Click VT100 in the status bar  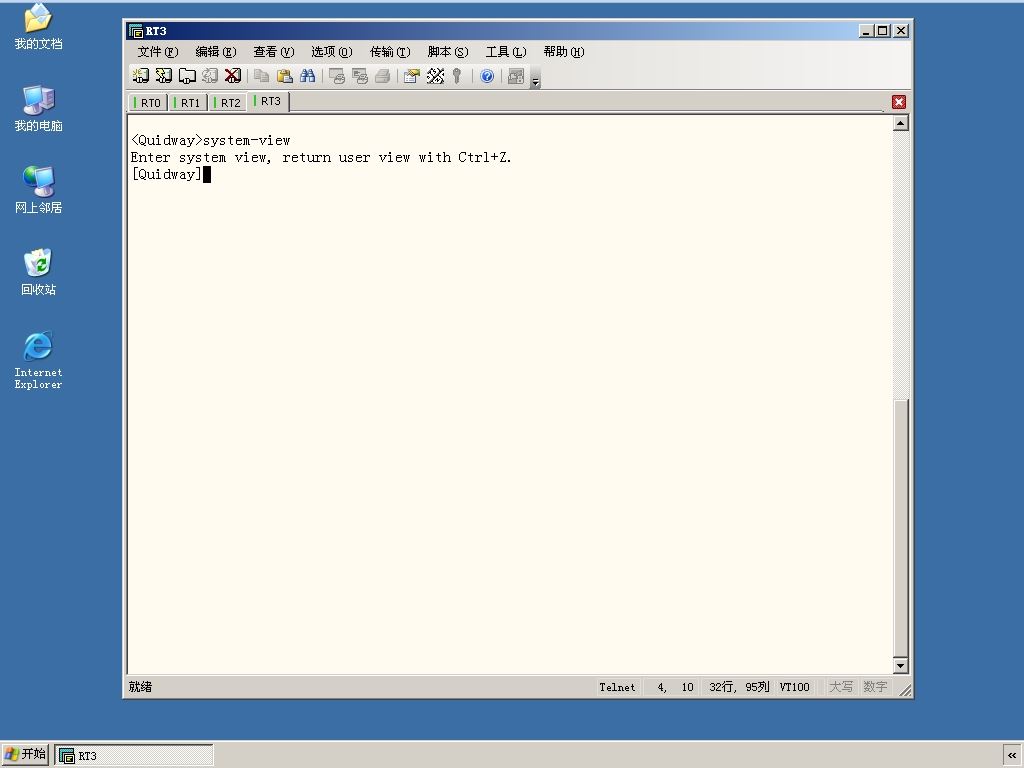794,687
